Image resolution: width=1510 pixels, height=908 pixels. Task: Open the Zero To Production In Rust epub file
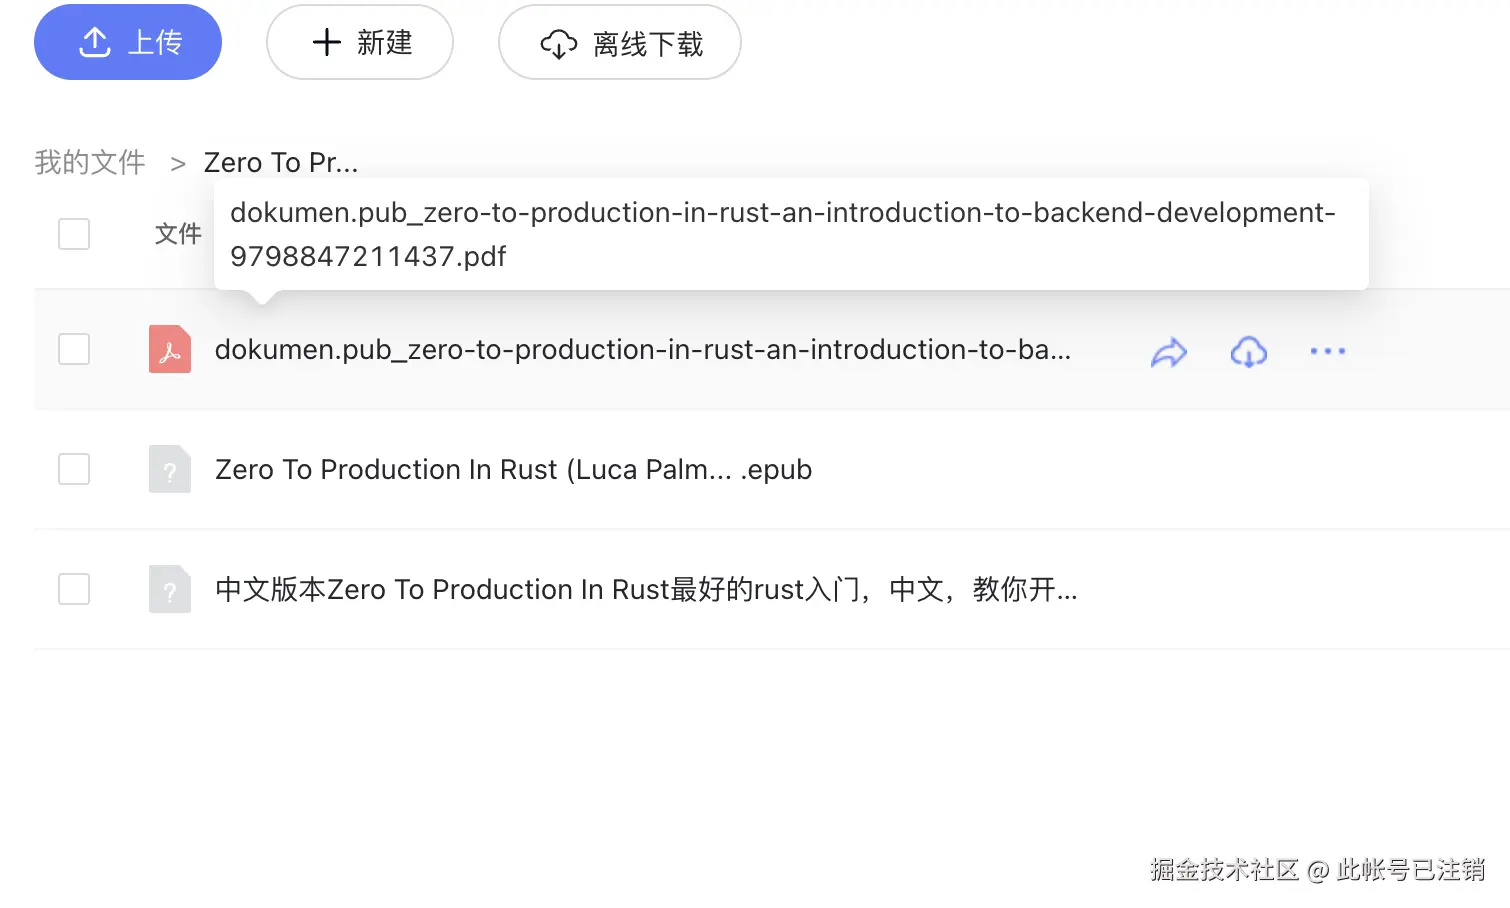pos(513,469)
